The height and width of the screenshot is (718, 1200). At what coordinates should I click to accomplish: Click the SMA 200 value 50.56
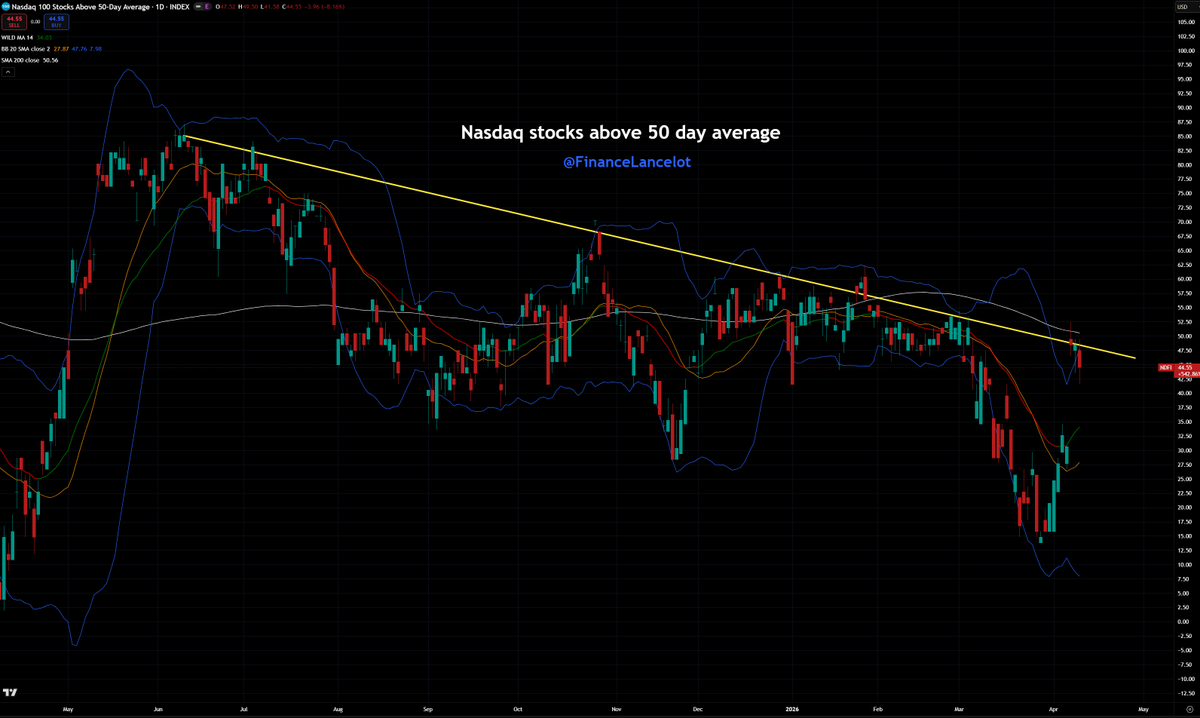click(52, 60)
